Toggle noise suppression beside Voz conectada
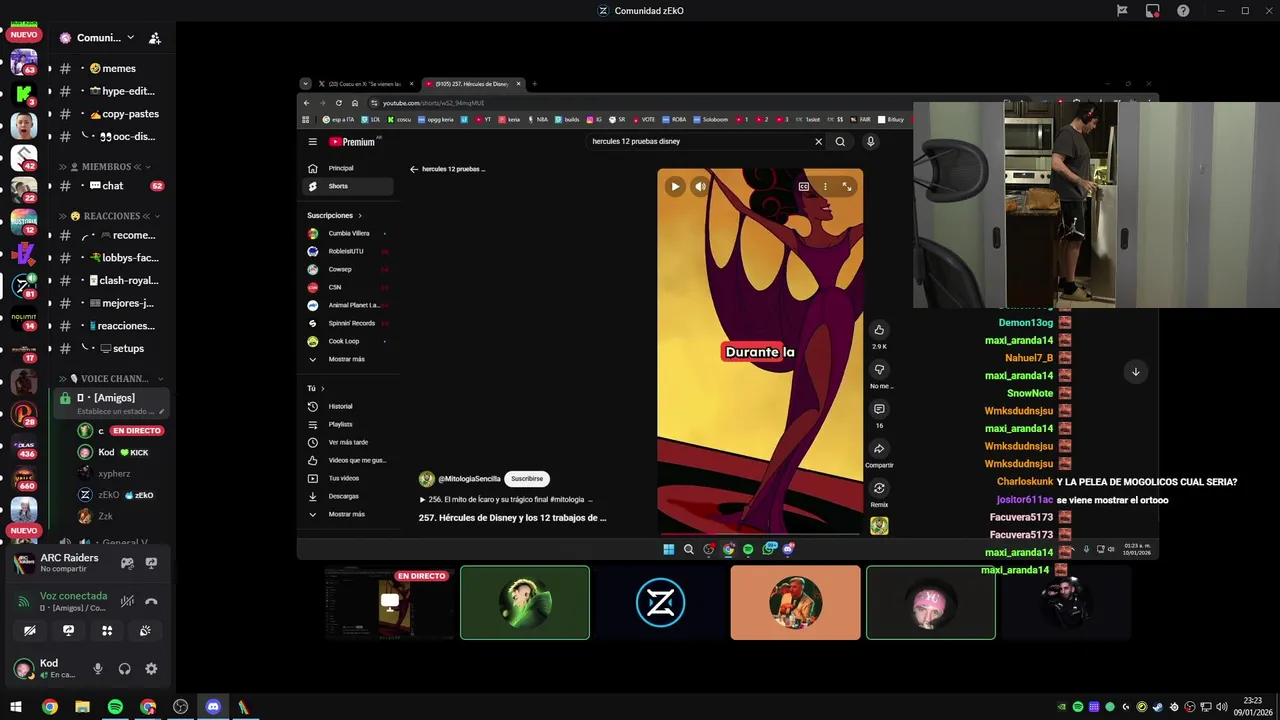 tap(127, 601)
